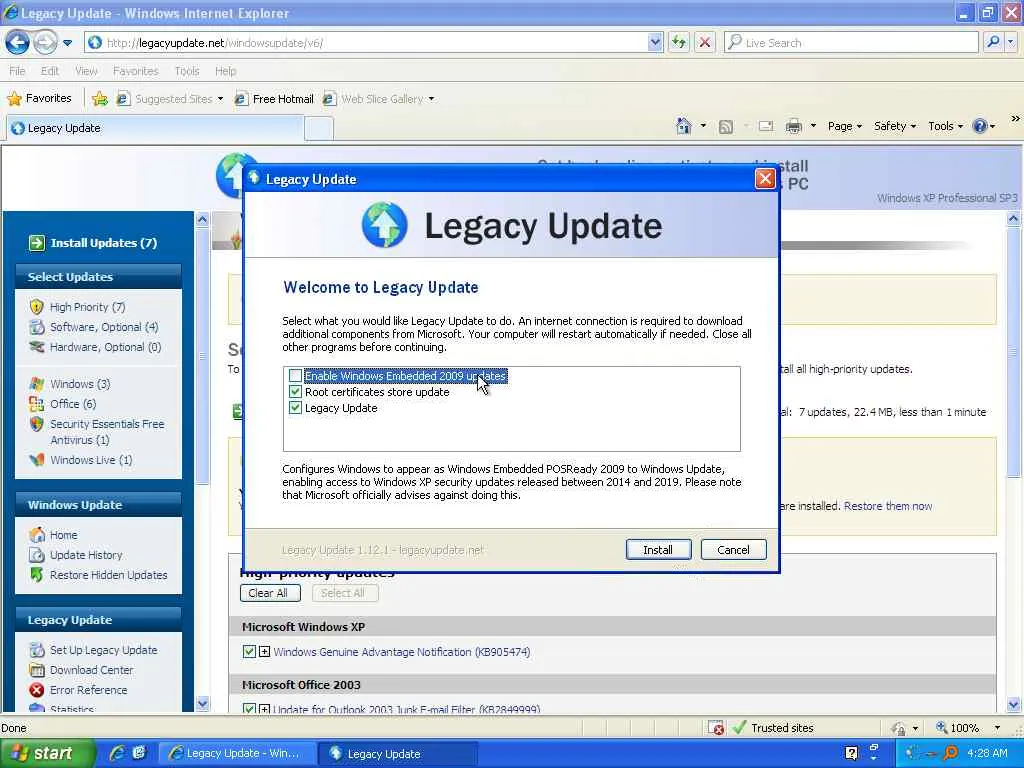Viewport: 1024px width, 768px height.
Task: Click Legacy Update taskbar button
Action: [397, 753]
